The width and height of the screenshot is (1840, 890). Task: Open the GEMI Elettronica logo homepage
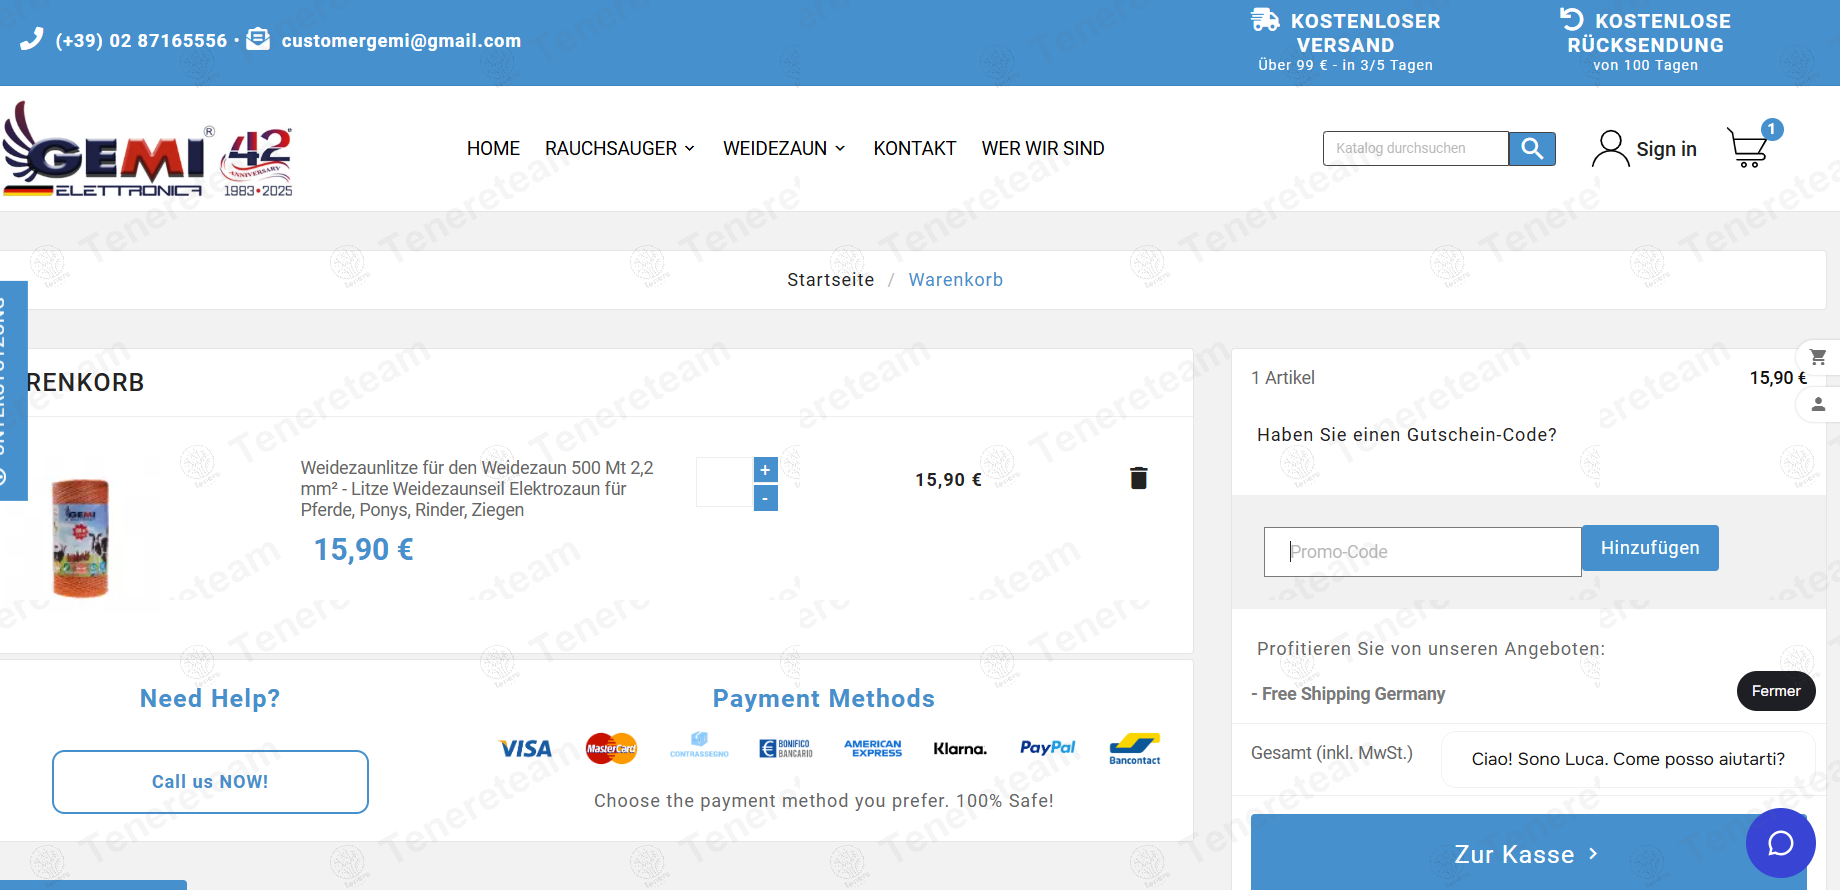[x=109, y=149]
